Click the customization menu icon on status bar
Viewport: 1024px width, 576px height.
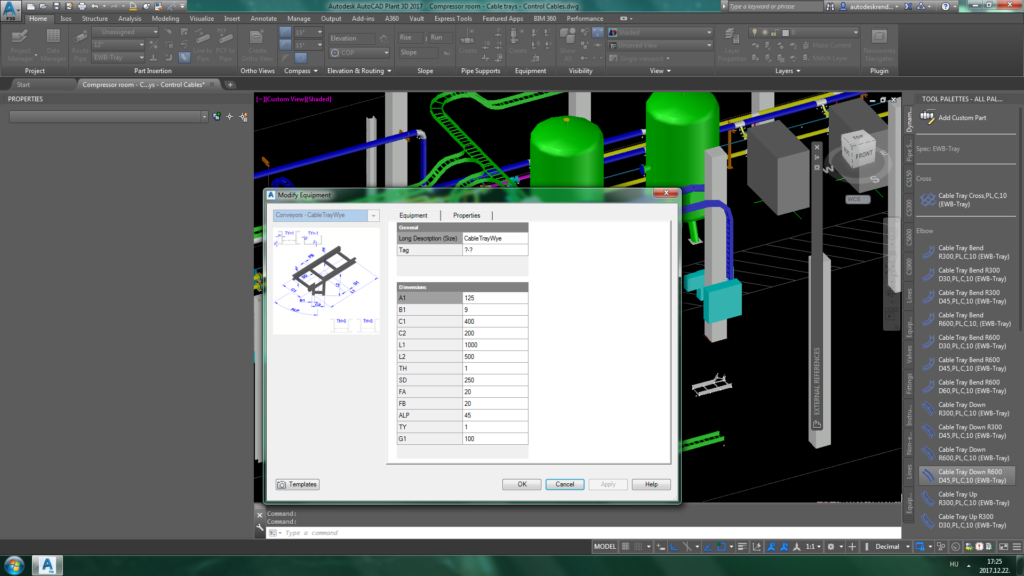point(1017,547)
